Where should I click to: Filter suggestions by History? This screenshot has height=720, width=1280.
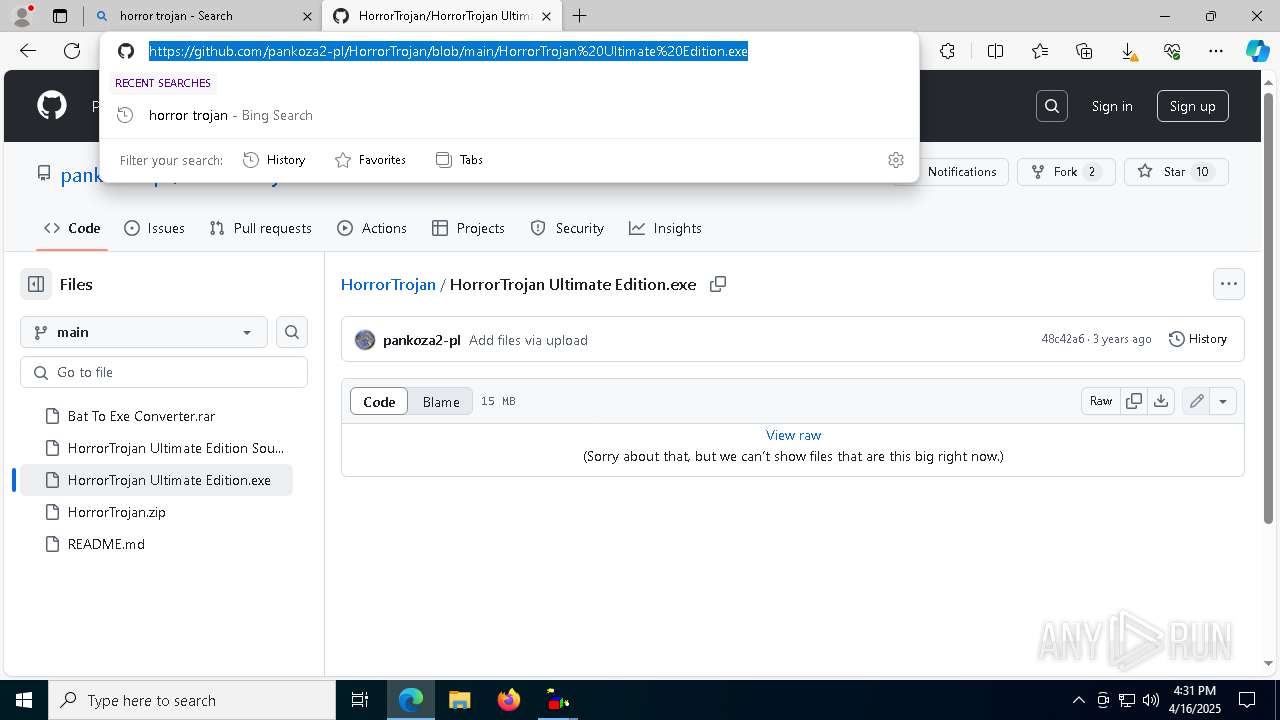click(274, 160)
